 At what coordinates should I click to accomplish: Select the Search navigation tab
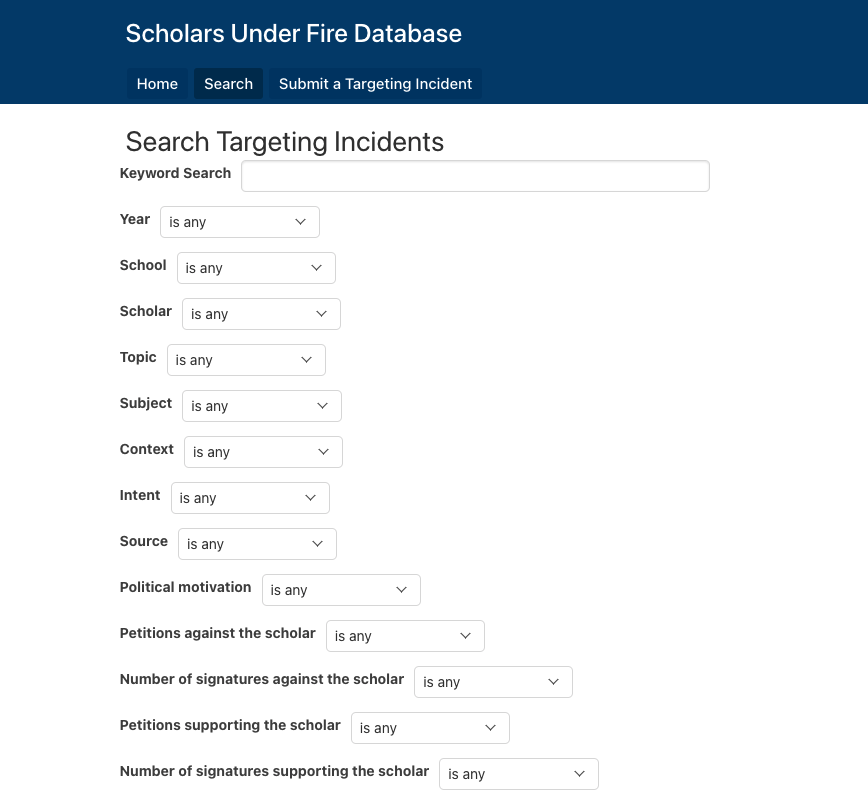pyautogui.click(x=228, y=84)
